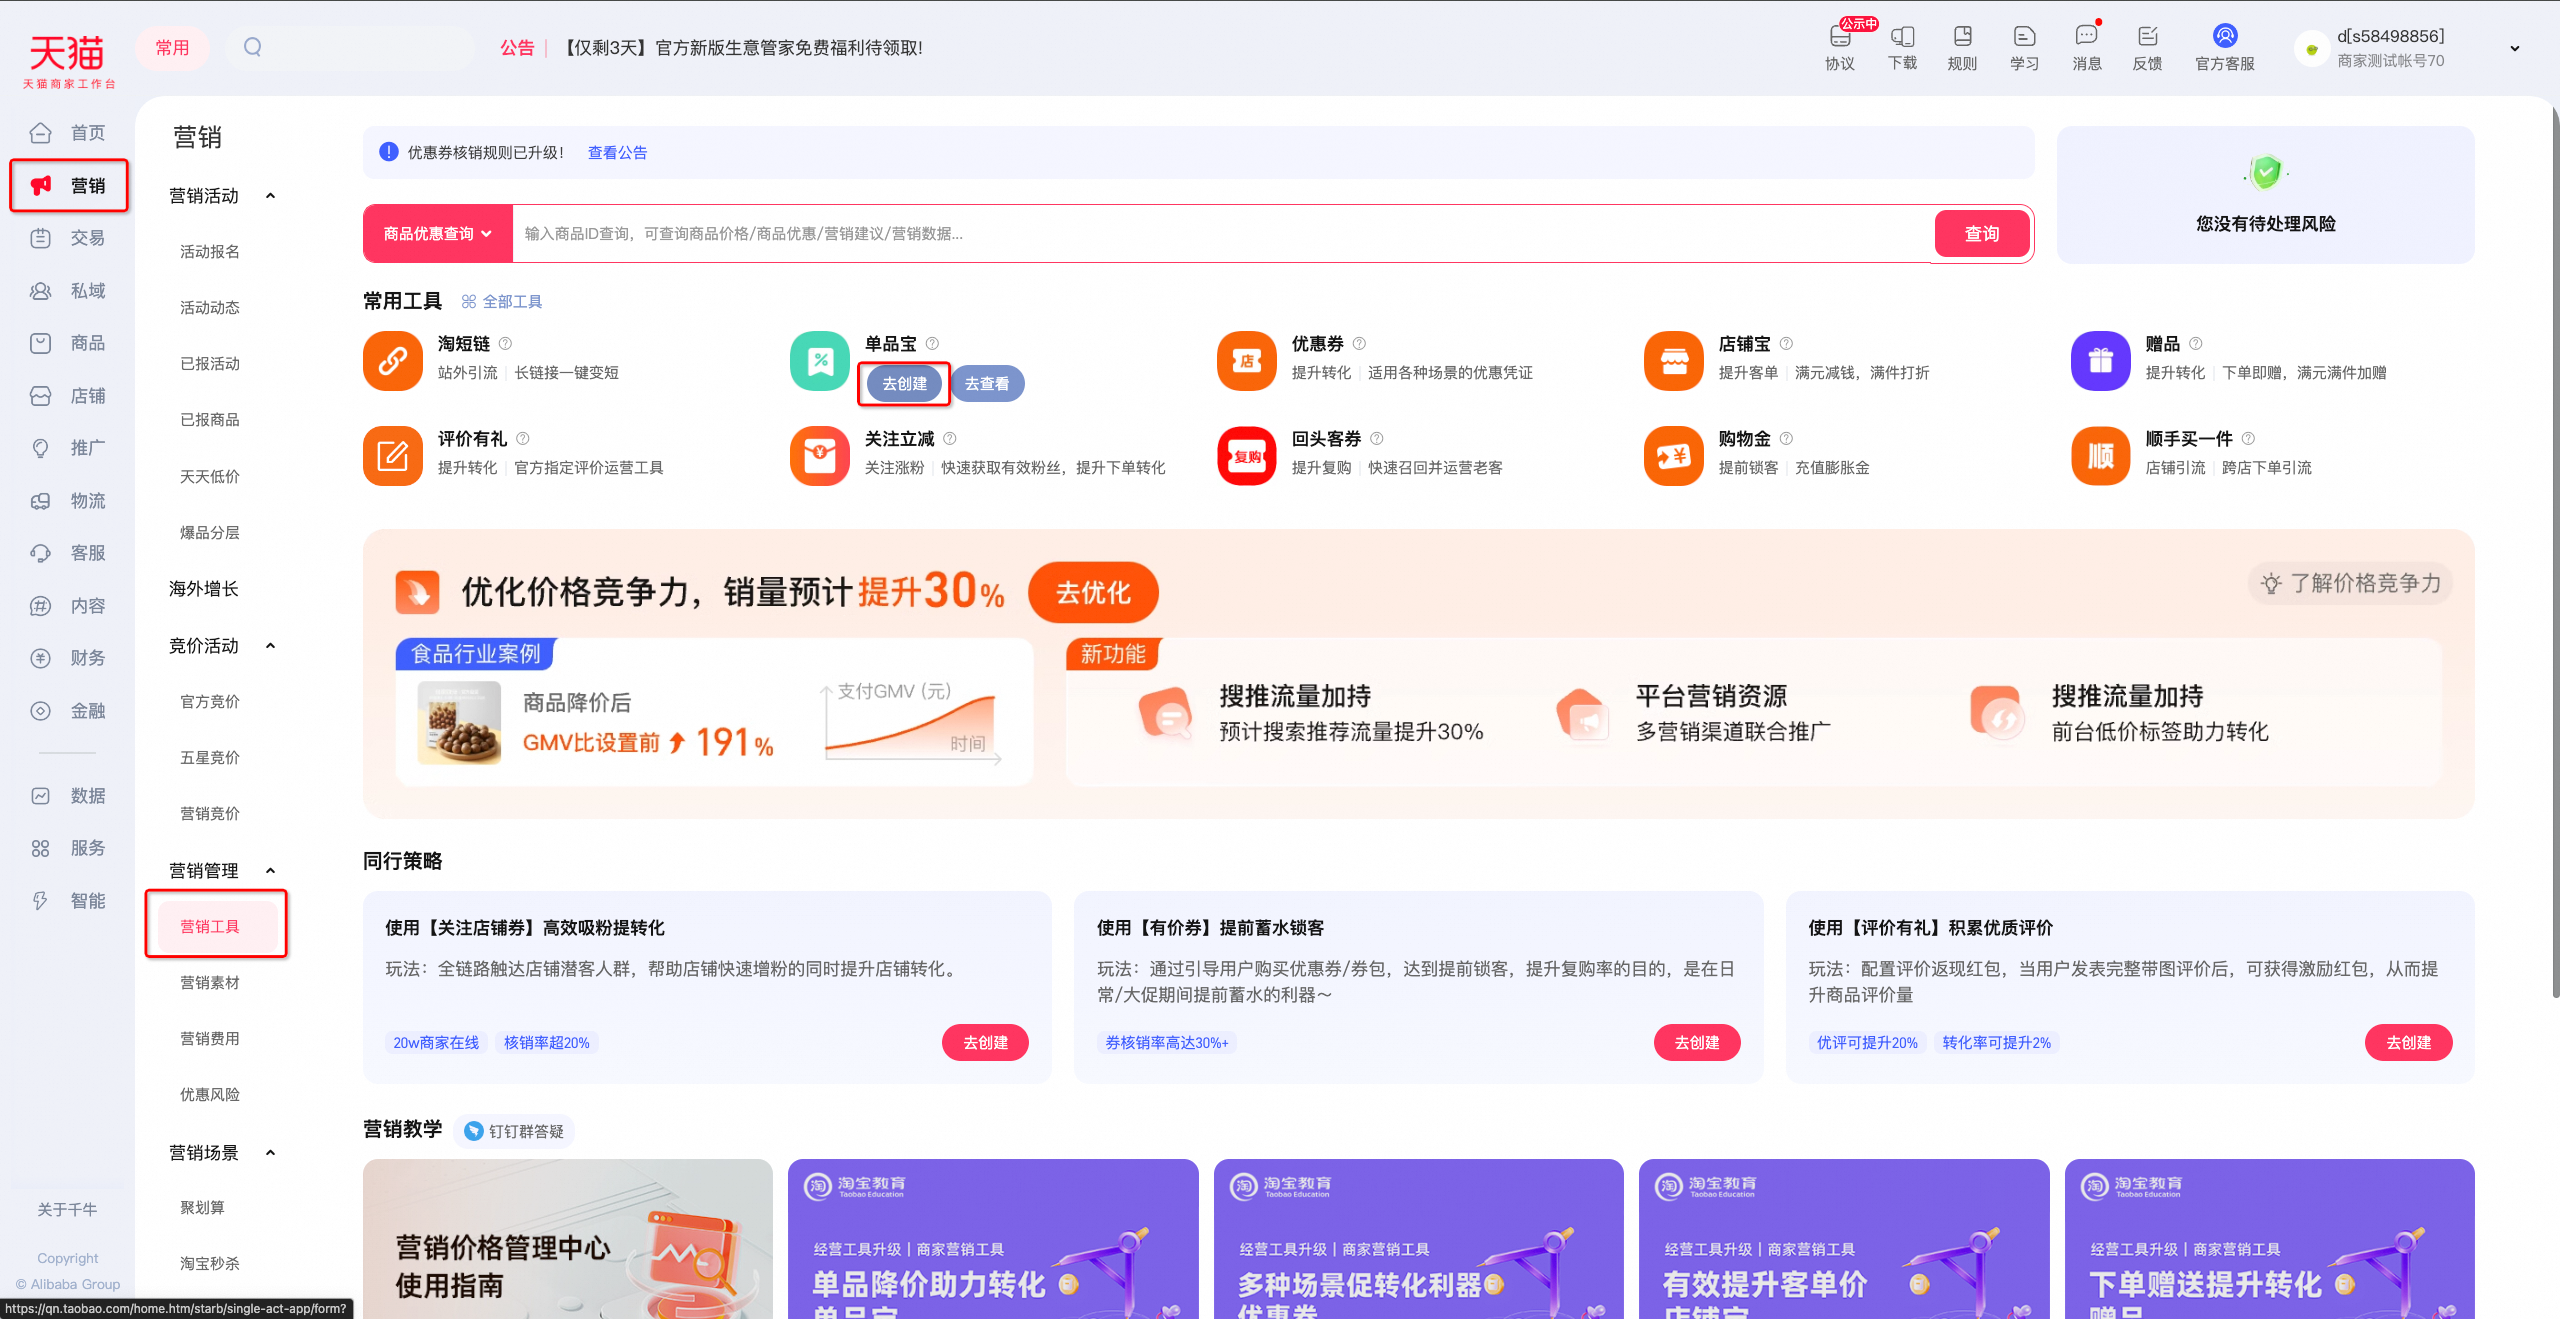
Task: Click the page vertical scrollbar
Action: [2555, 550]
